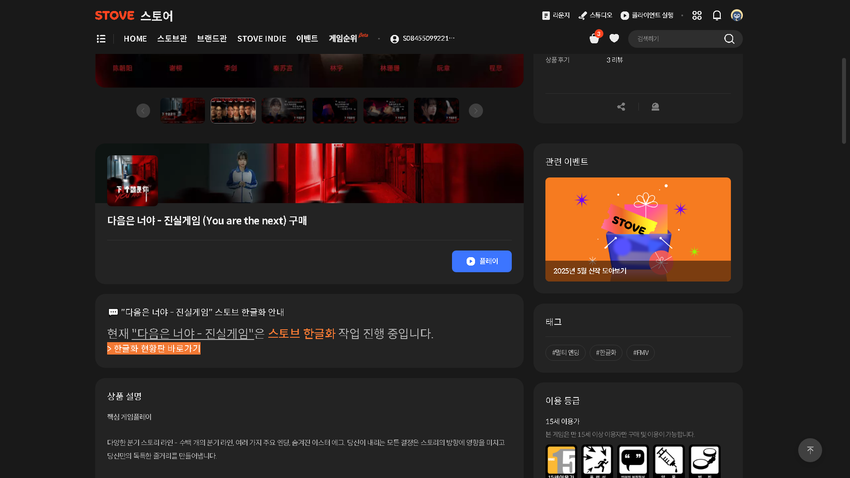Open 한글화 현황판 바로가기 link
This screenshot has height=478, width=850.
point(154,348)
